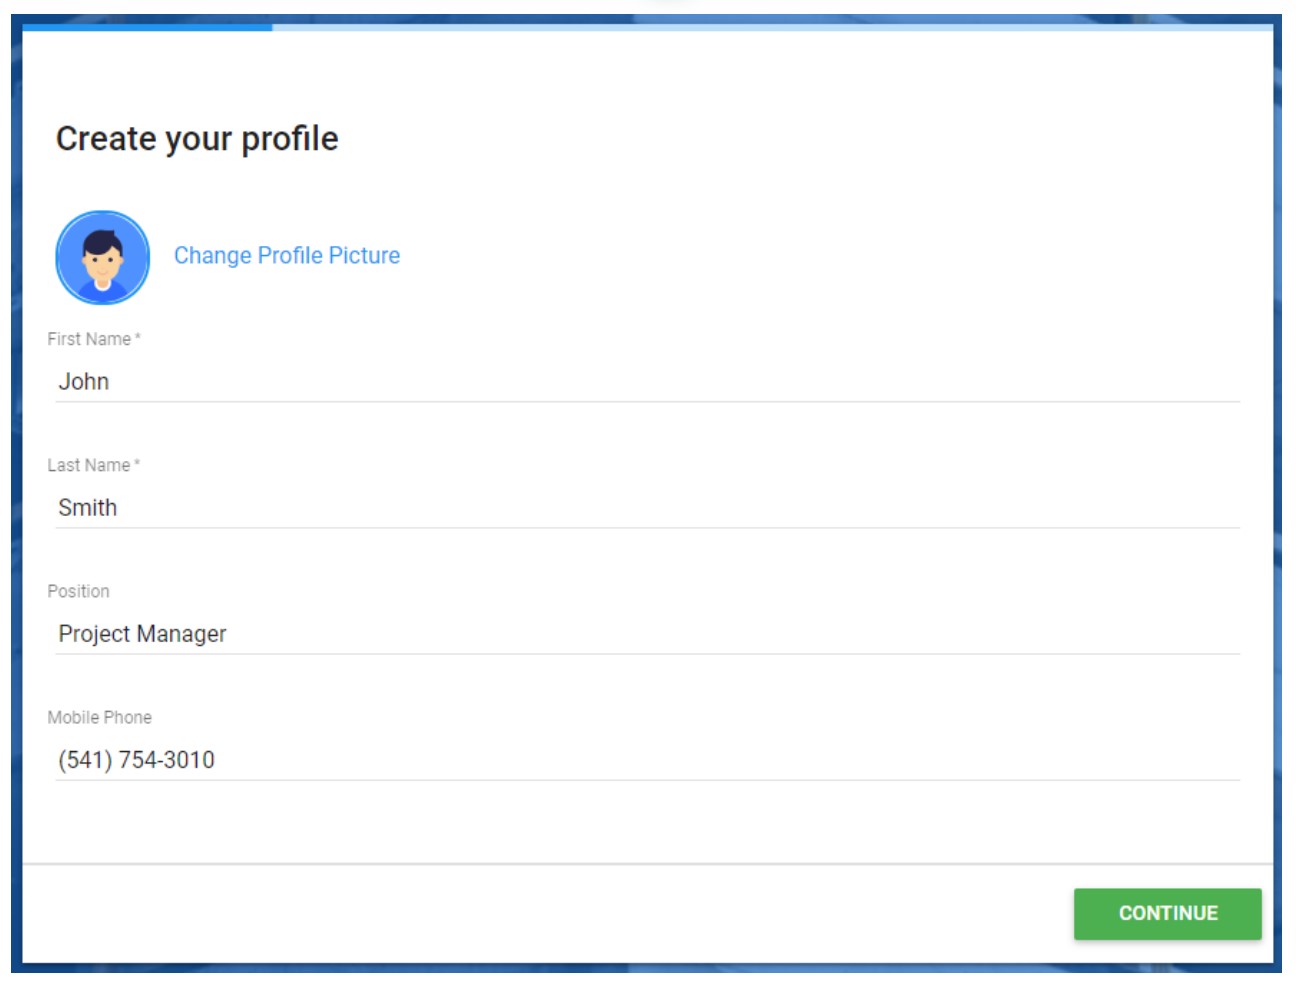This screenshot has width=1296, height=984.
Task: Click the Create your profile heading
Action: [x=197, y=138]
